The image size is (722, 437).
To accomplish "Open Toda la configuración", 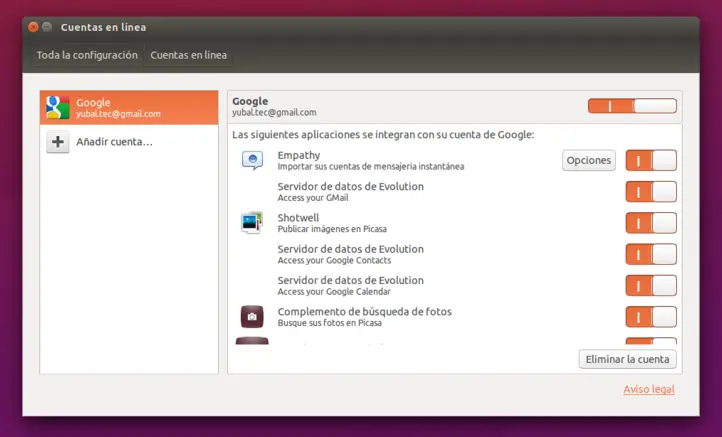I will tap(87, 55).
